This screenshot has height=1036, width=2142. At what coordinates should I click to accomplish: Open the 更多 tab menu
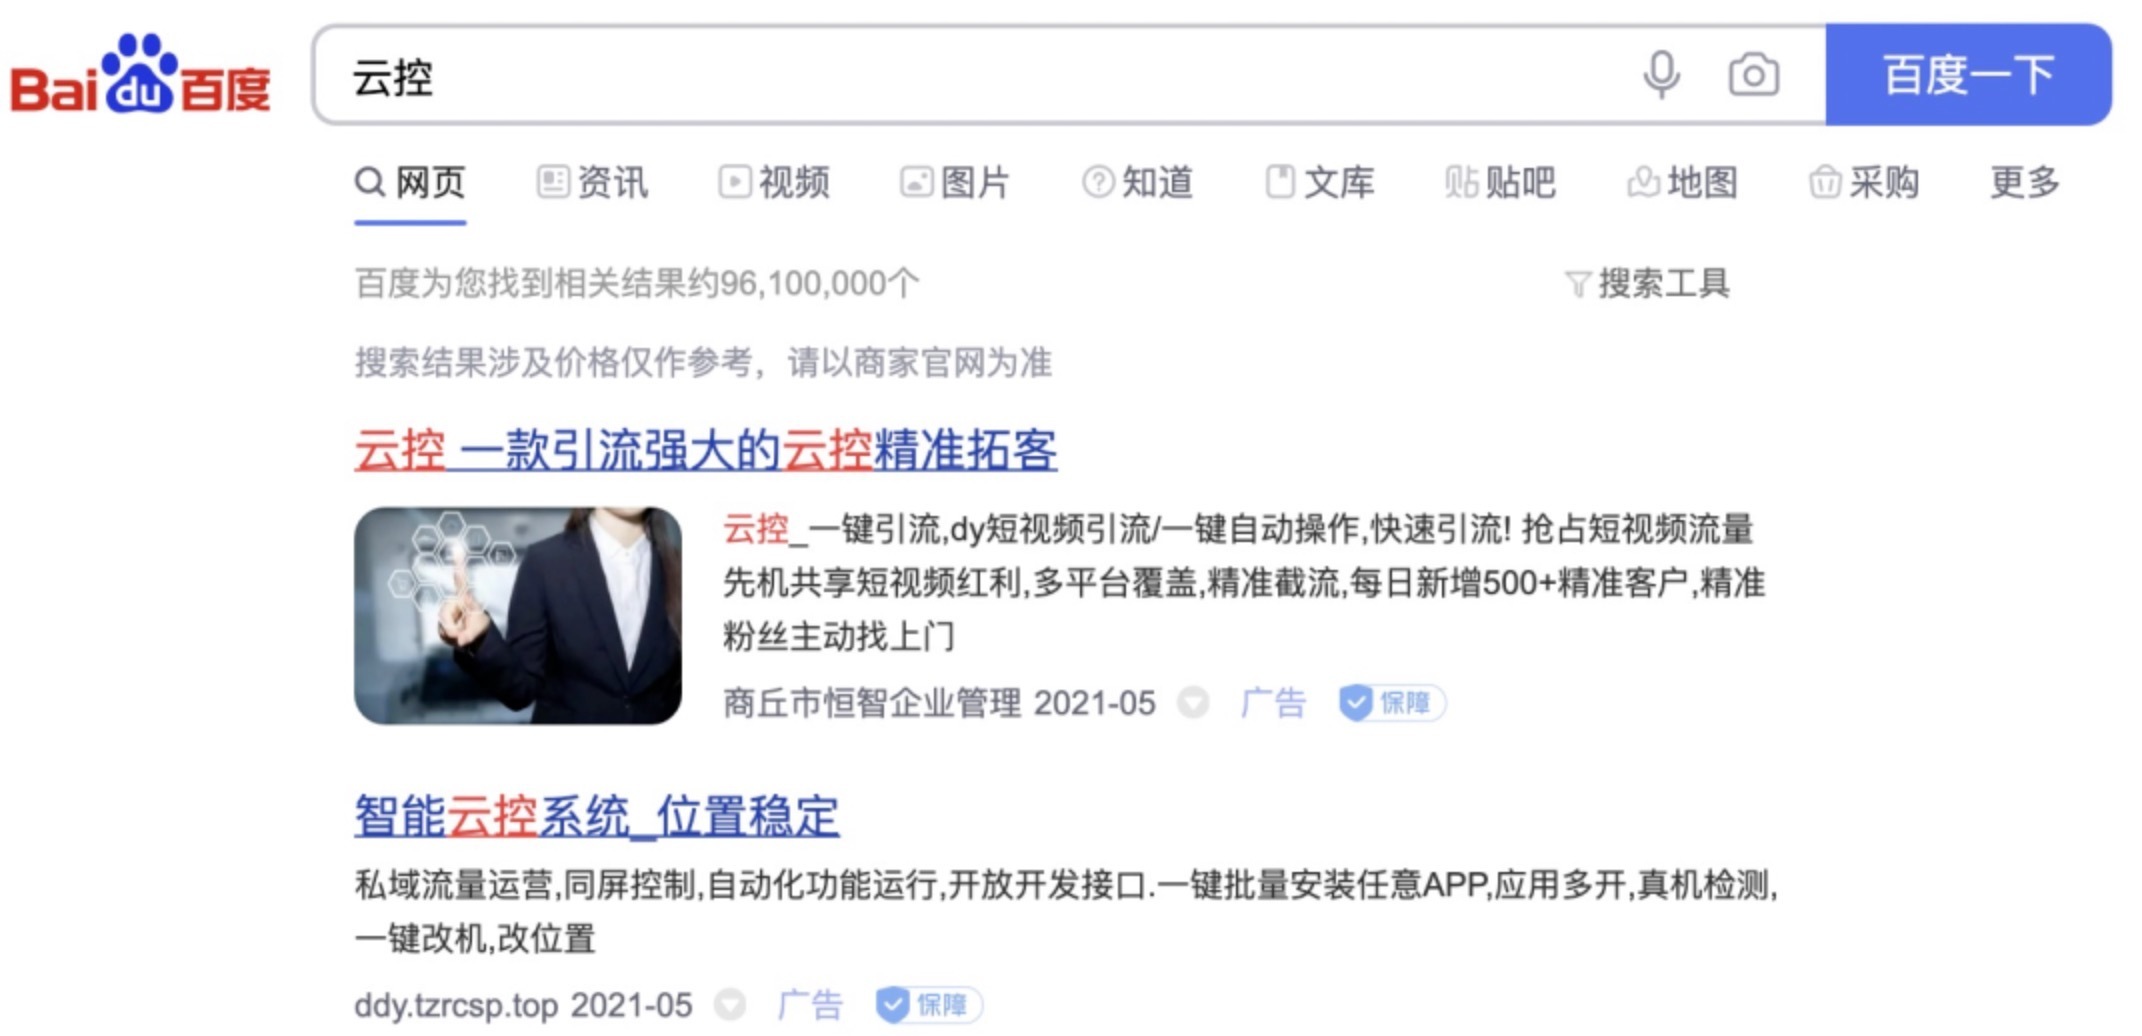(2025, 182)
